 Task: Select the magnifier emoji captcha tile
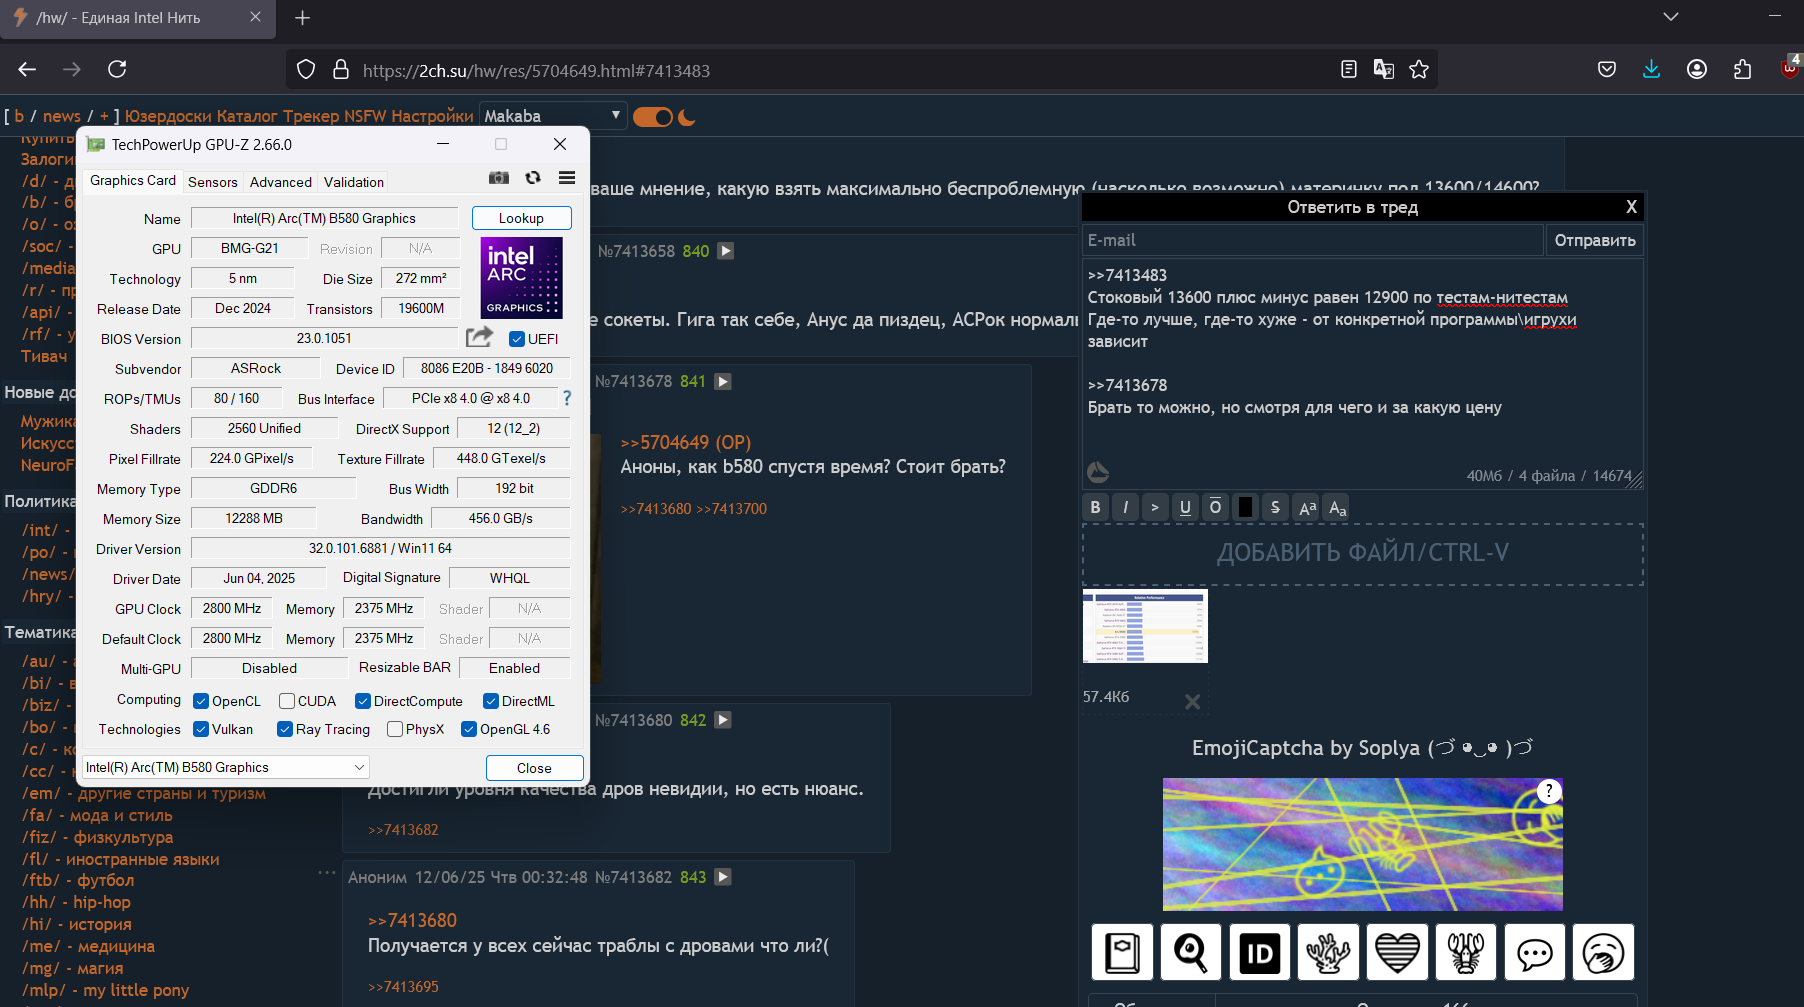click(x=1191, y=952)
